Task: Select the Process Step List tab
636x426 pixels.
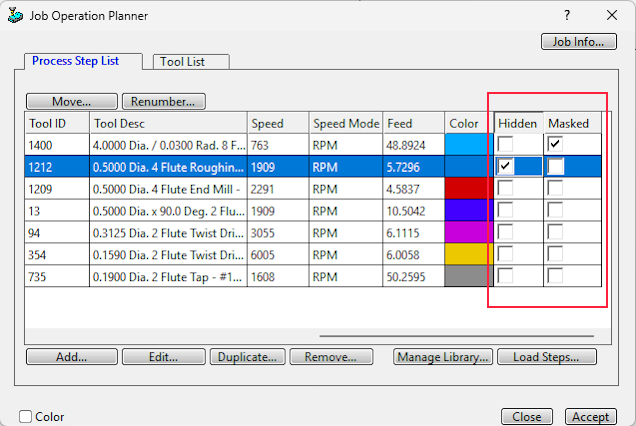Action: [x=83, y=61]
